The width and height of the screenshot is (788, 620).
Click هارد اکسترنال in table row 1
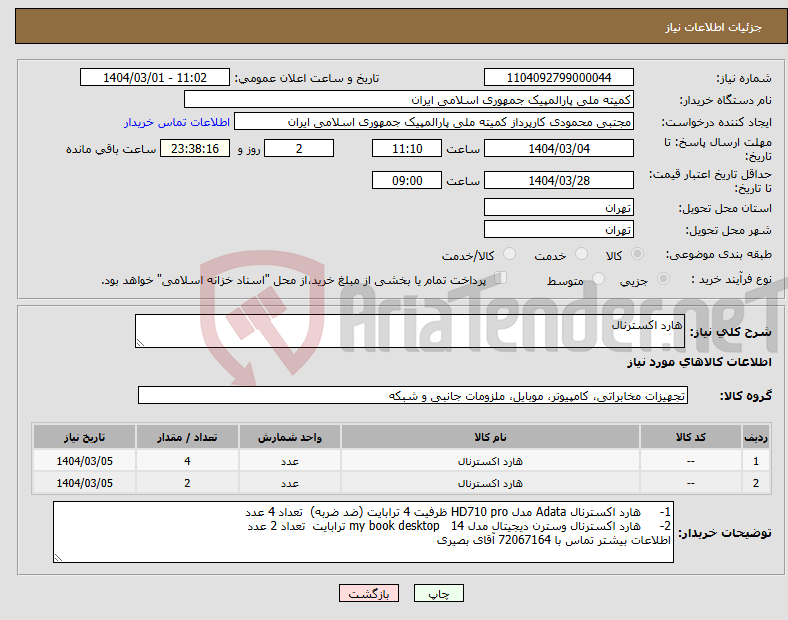[x=490, y=461]
